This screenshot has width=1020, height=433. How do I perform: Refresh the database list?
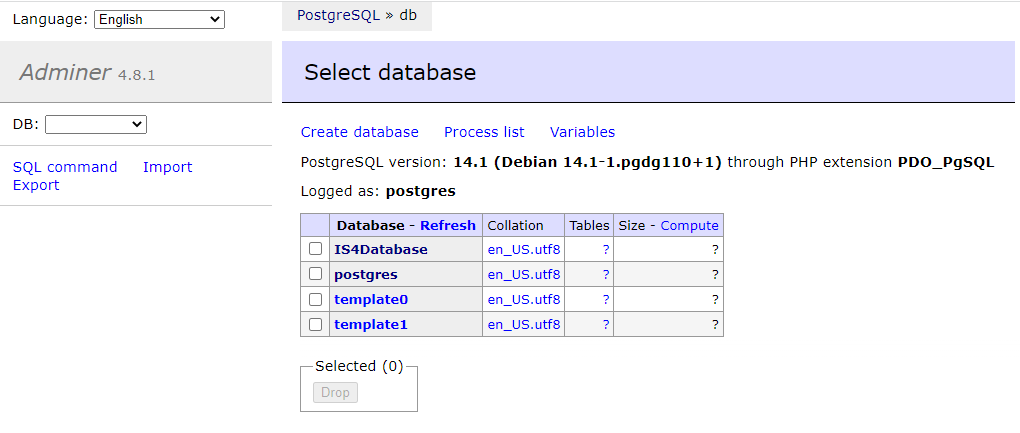[448, 226]
